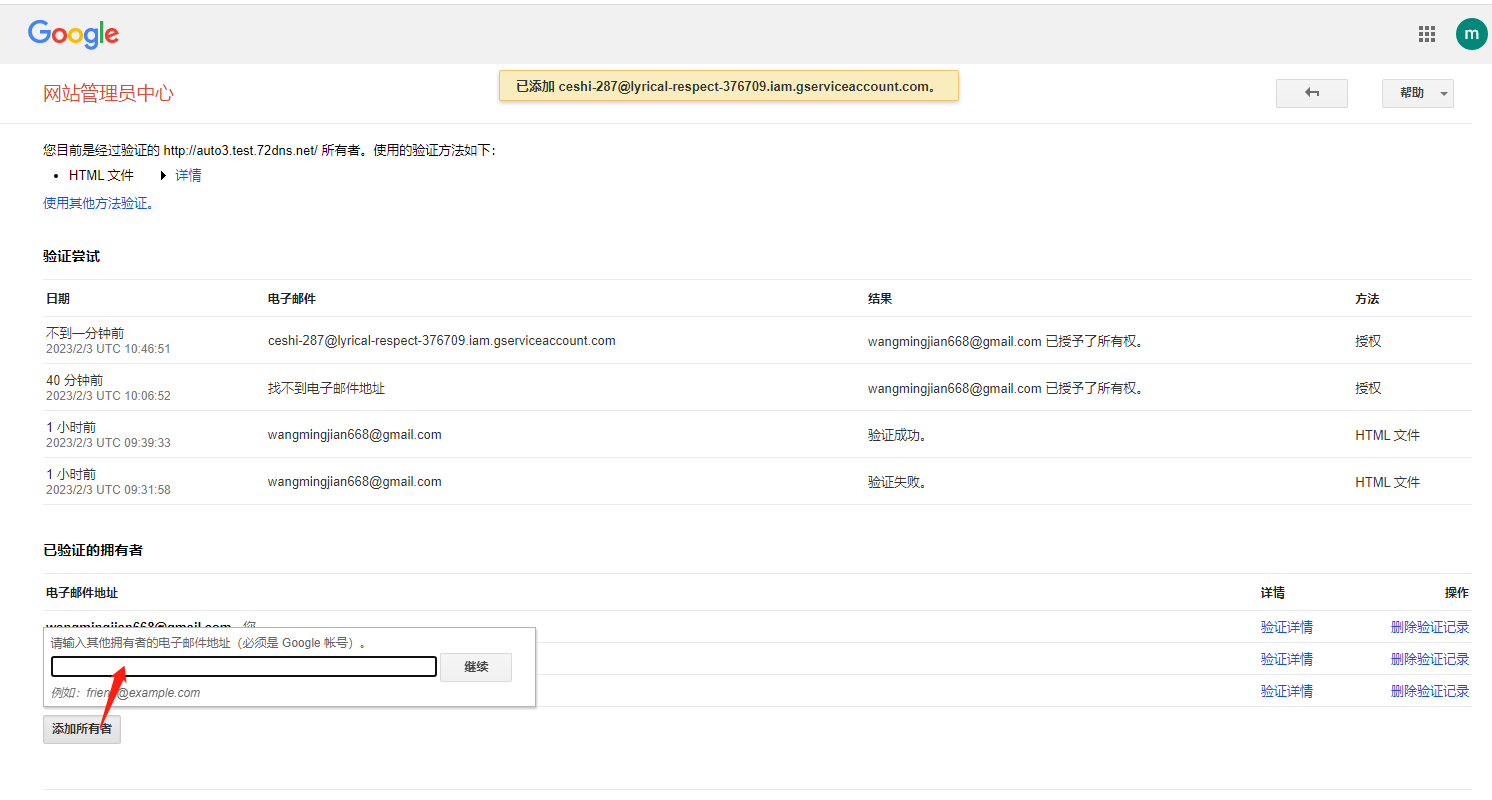Click the 不到一分钟前 date cell
Viewport: 1492px width, 800px height.
pyautogui.click(x=85, y=333)
